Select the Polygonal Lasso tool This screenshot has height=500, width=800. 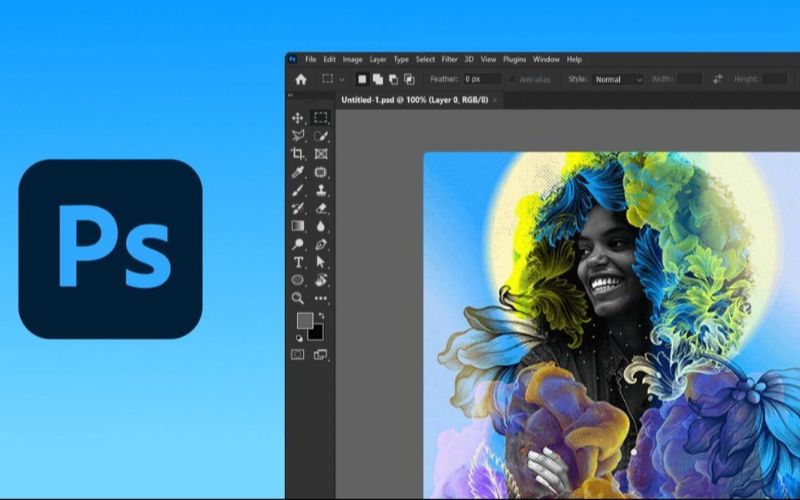click(x=298, y=135)
